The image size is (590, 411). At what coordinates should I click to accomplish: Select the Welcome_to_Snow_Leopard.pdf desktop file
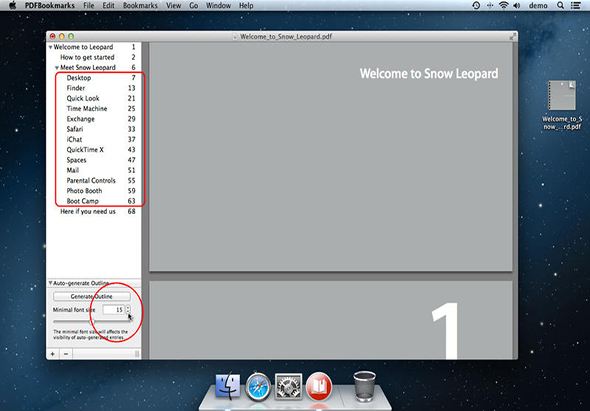(562, 105)
